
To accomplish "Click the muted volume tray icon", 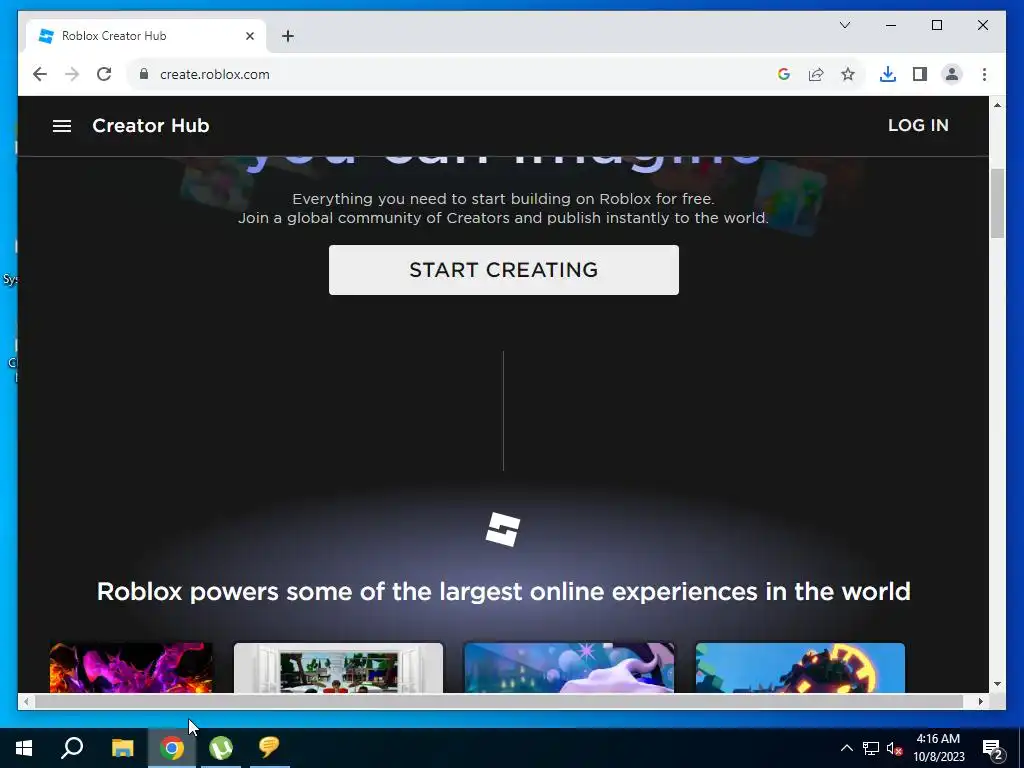I will [895, 748].
